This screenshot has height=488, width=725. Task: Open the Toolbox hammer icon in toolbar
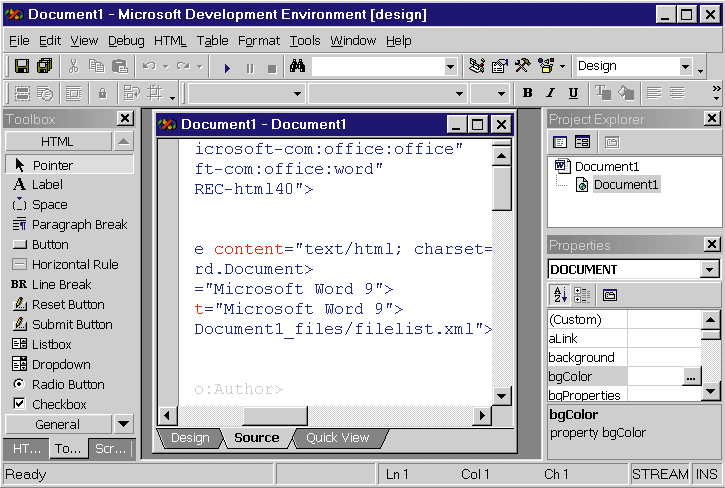coord(523,67)
